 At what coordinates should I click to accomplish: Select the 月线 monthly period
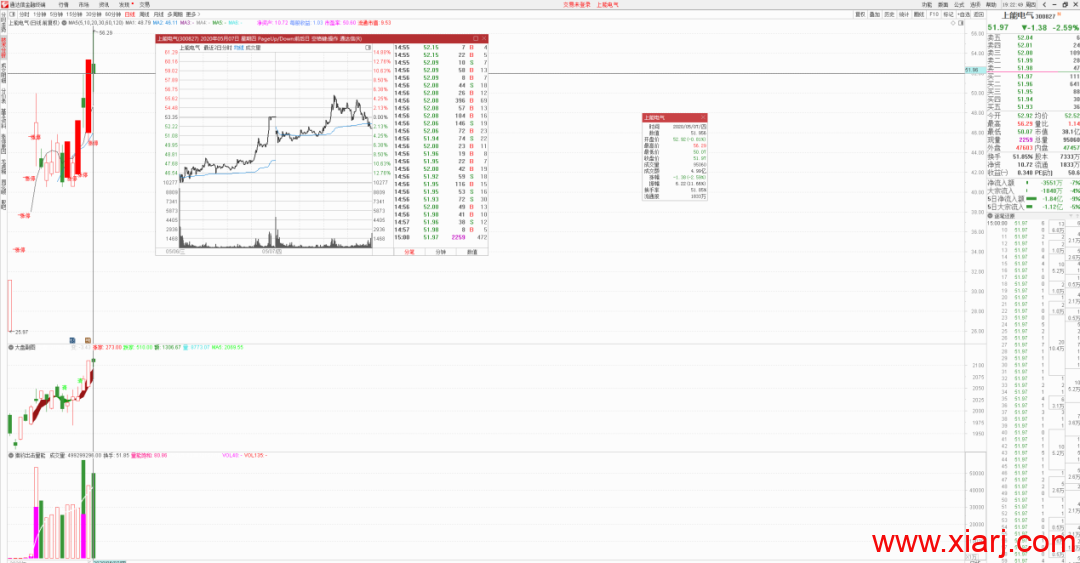click(x=158, y=14)
